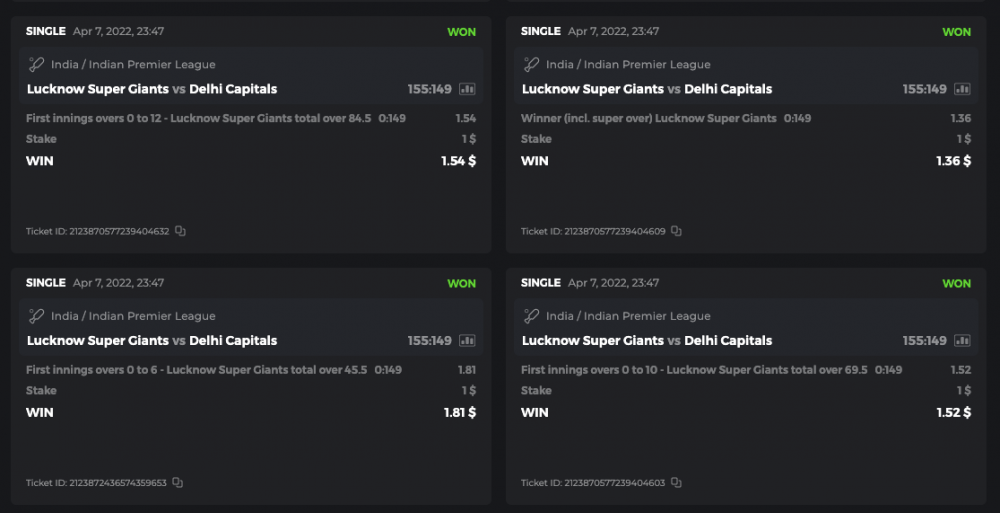1000x513 pixels.
Task: Click cricket sport icon on the 1.81 odds card
Action: [x=37, y=316]
